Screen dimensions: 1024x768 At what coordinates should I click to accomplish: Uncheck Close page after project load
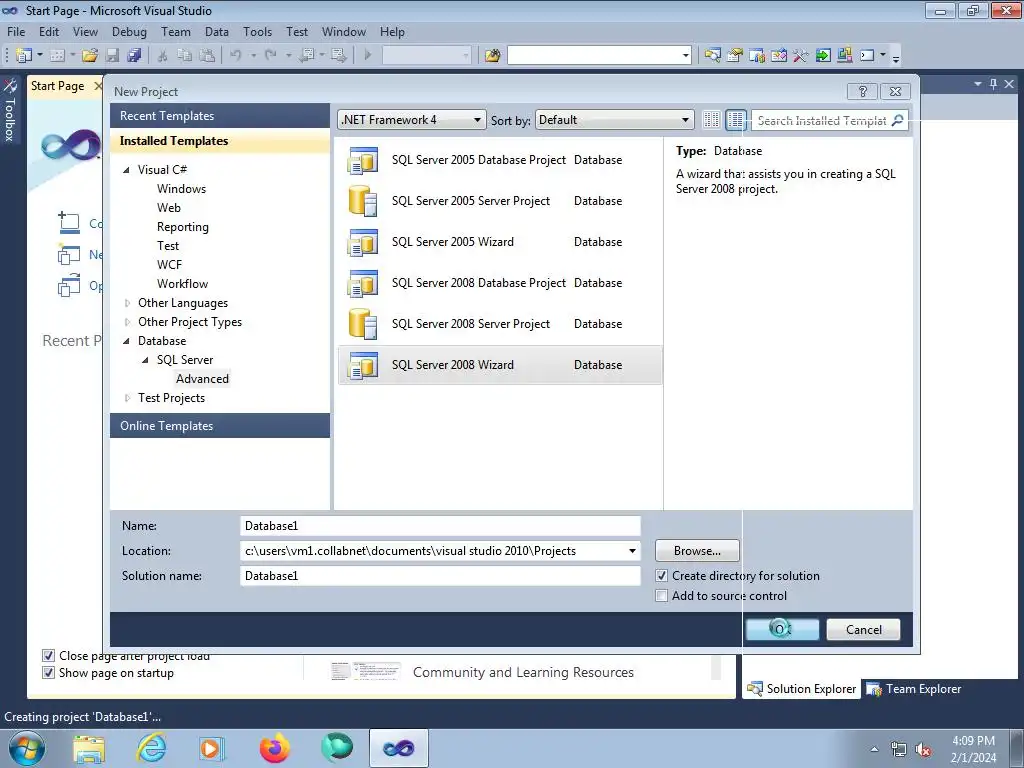coord(48,655)
